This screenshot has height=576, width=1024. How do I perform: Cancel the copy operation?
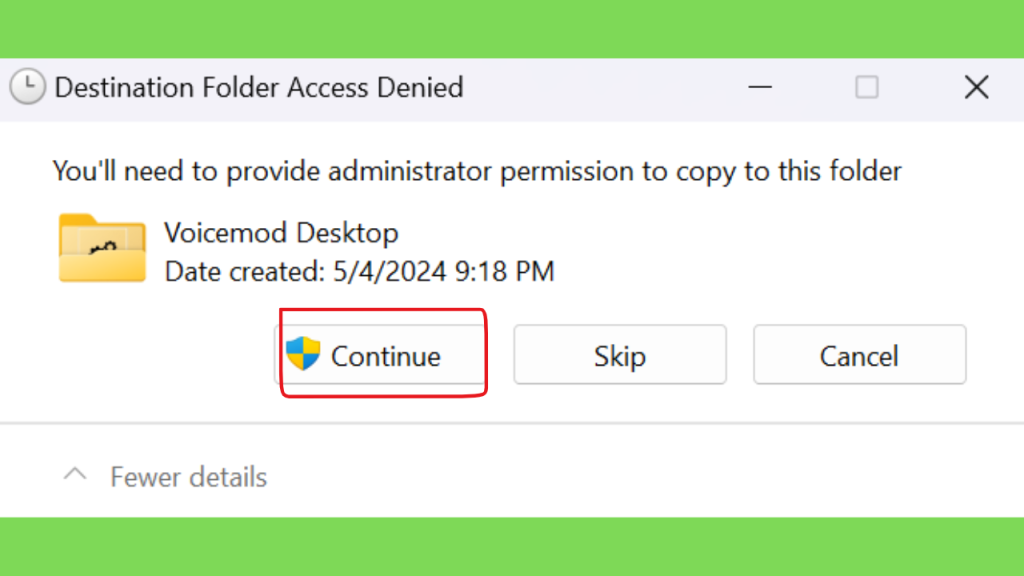[x=859, y=355]
